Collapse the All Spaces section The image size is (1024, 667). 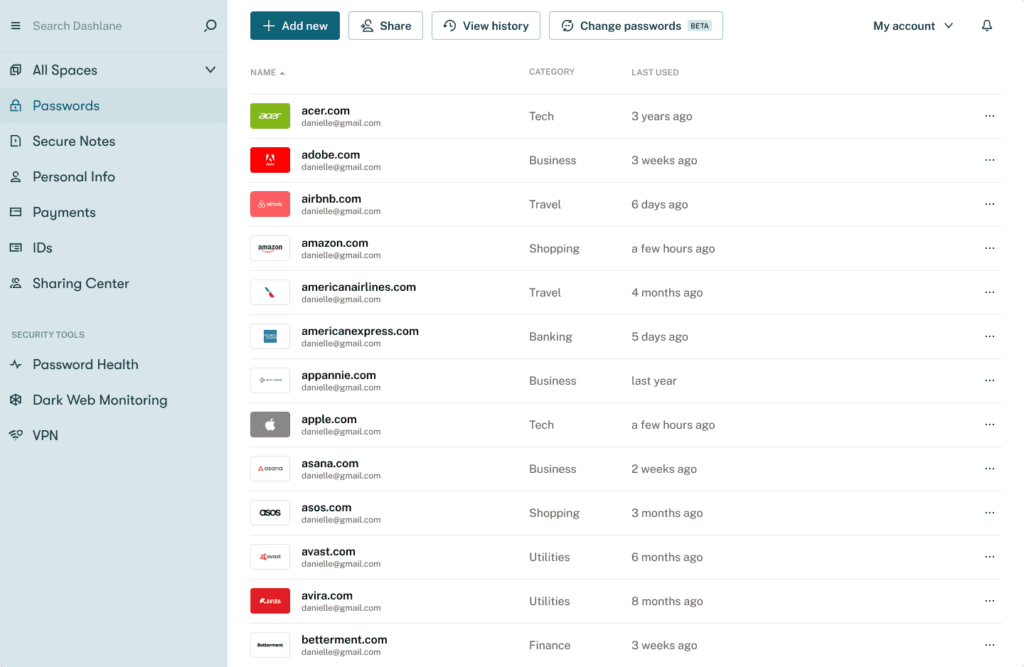[x=210, y=70]
